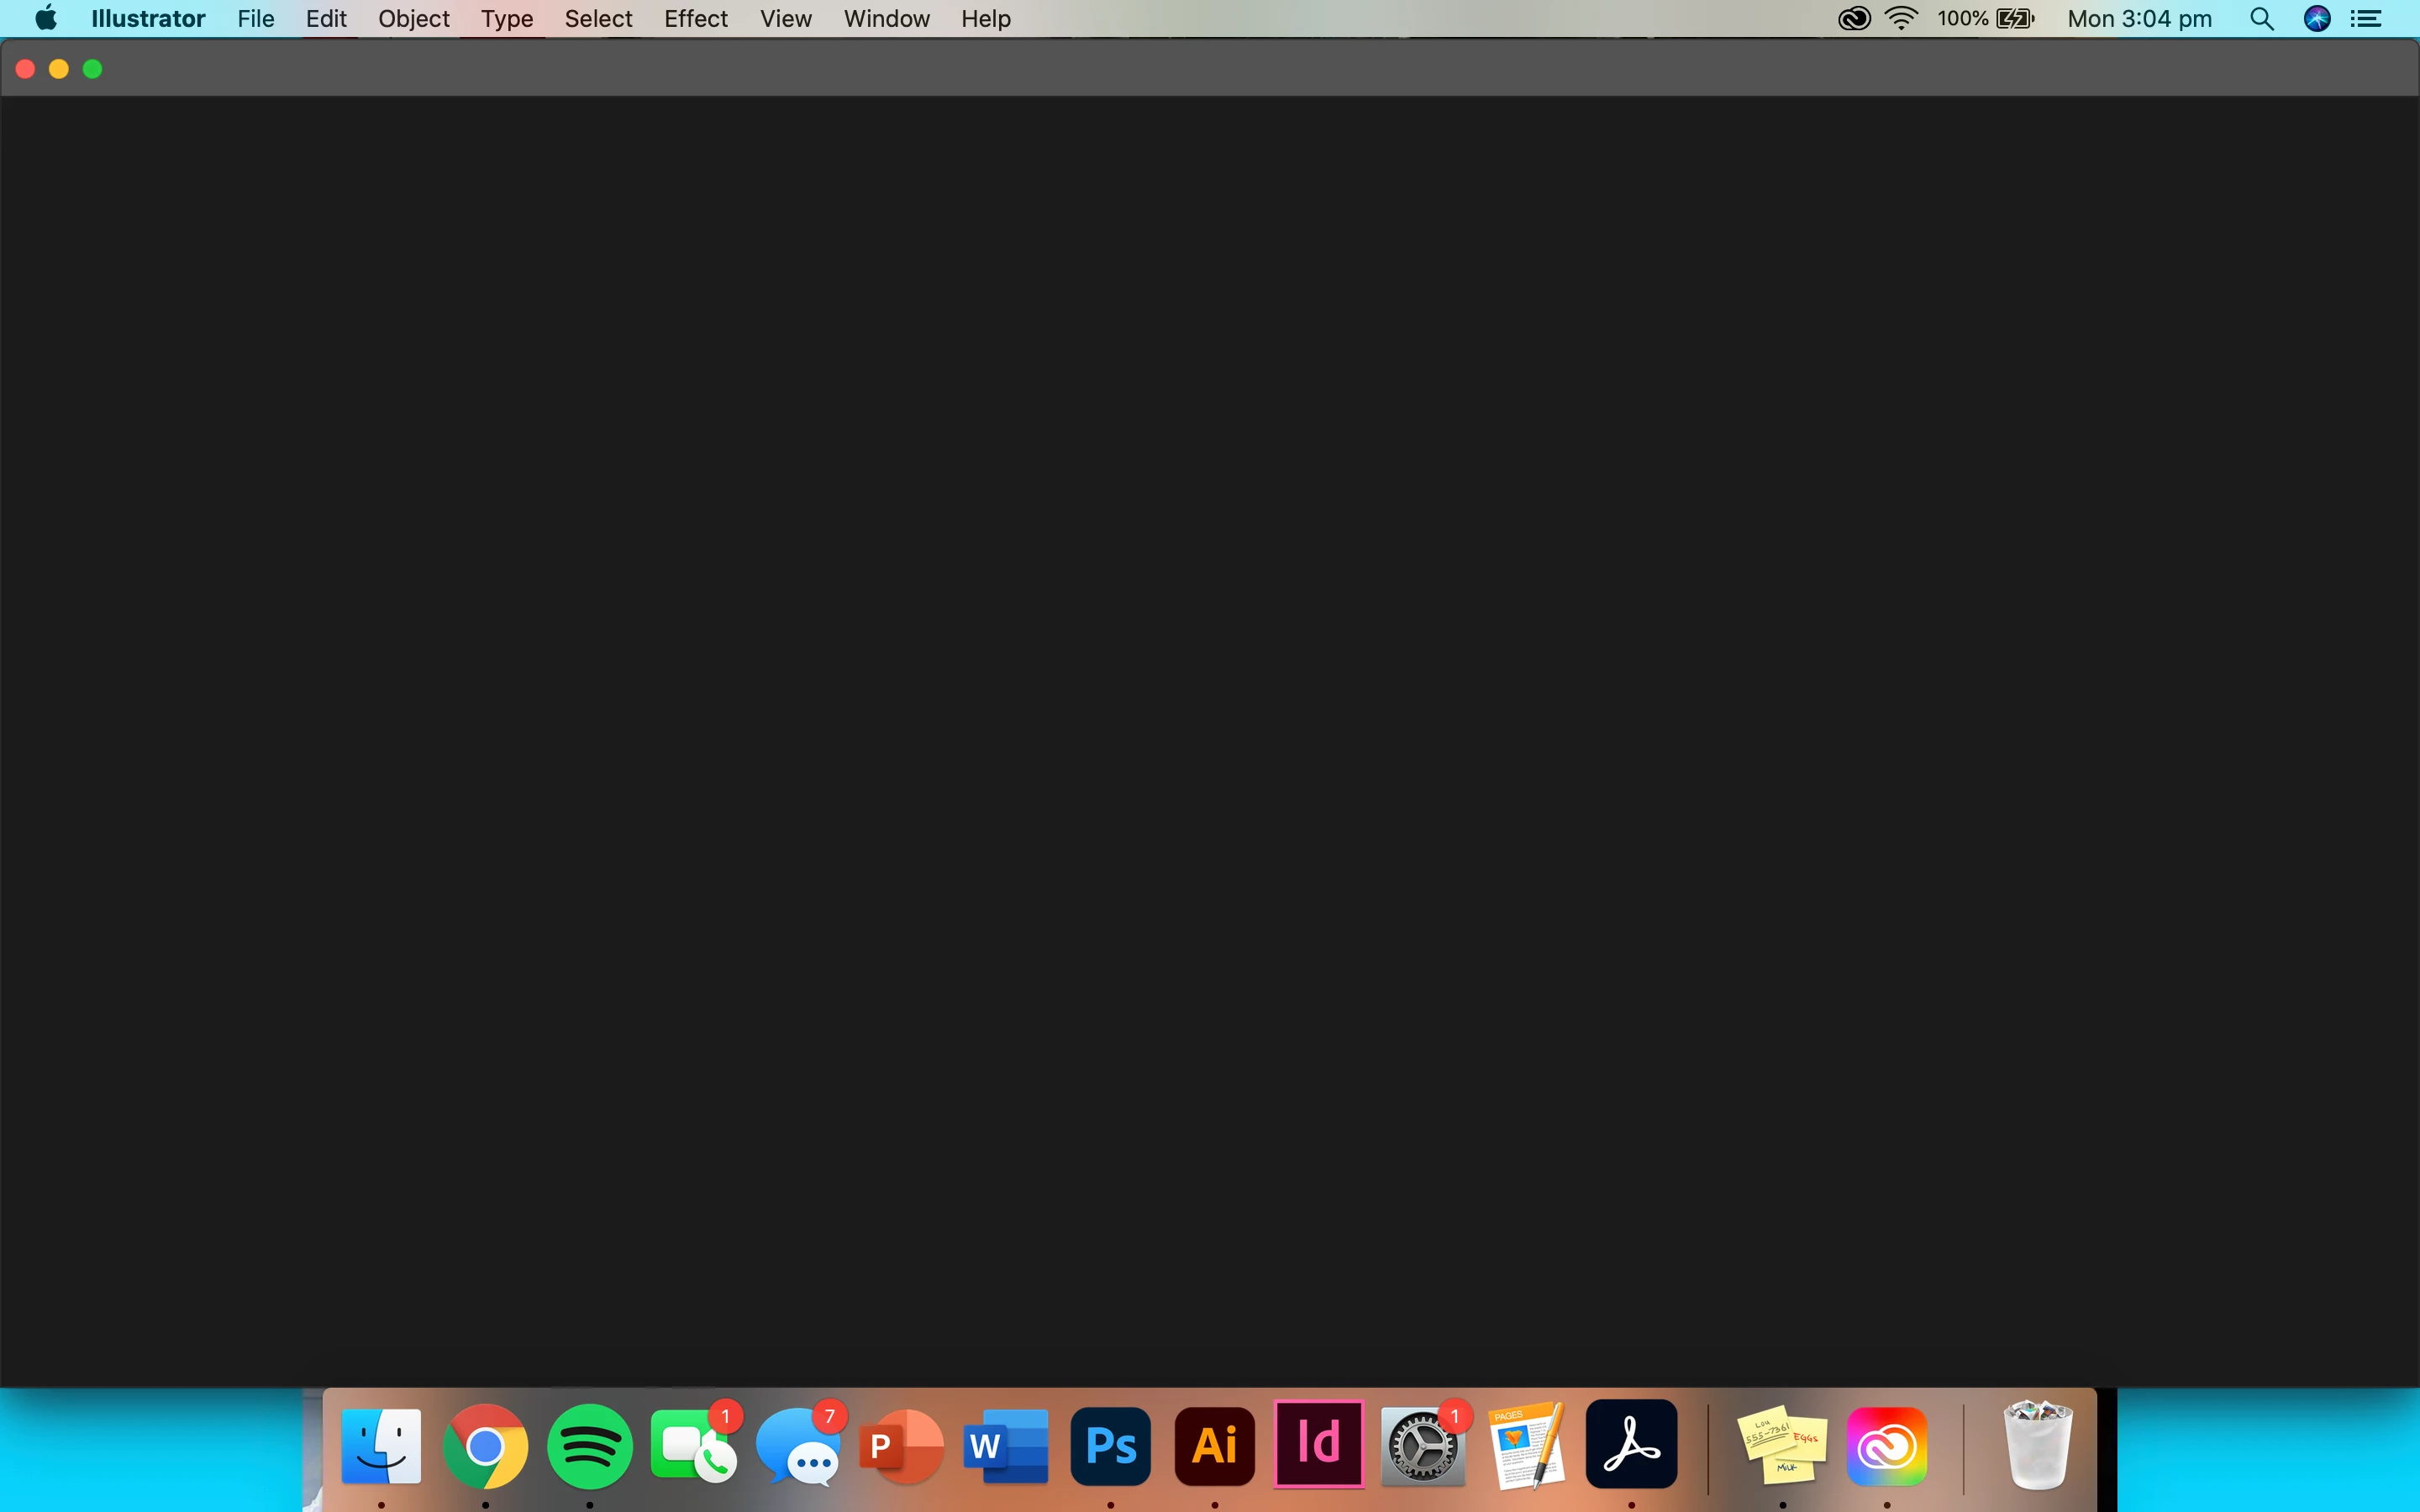Open Spotify from the dock
Viewport: 2420px width, 1512px height.
tap(589, 1445)
